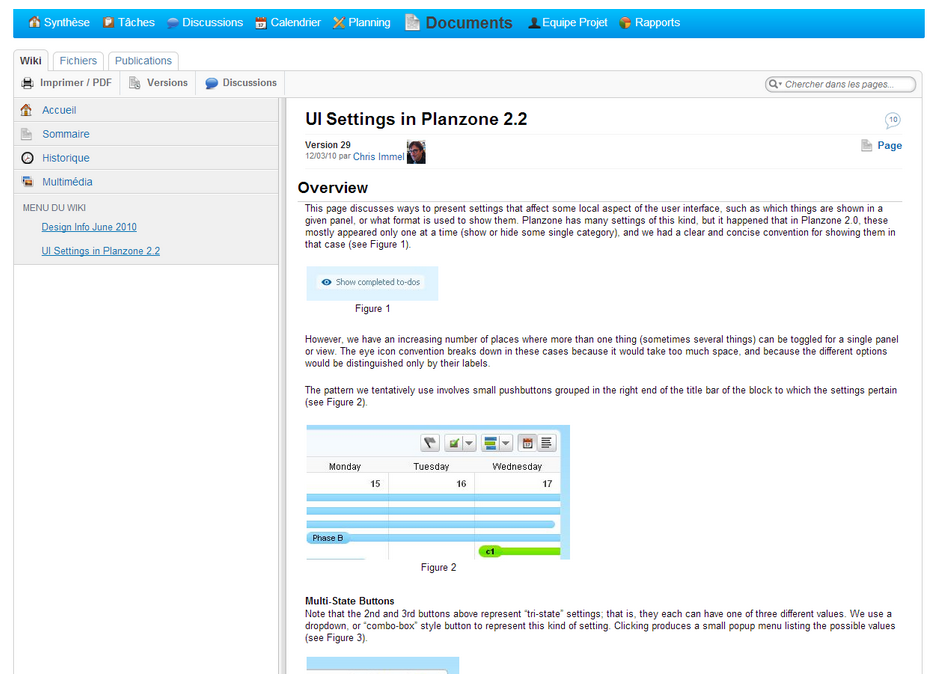Switch to the Fichiers tab
The image size is (930, 678).
[78, 61]
